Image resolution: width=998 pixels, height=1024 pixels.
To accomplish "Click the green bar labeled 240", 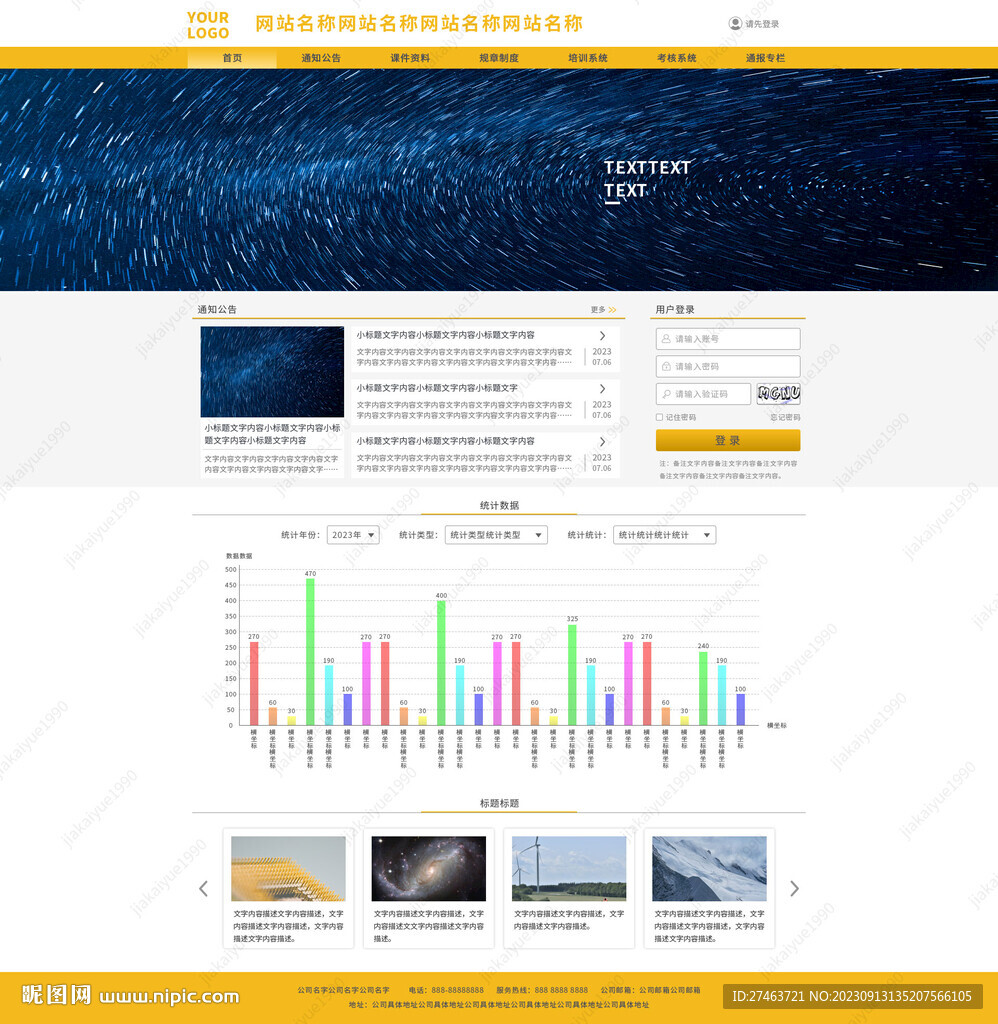I will pyautogui.click(x=703, y=688).
